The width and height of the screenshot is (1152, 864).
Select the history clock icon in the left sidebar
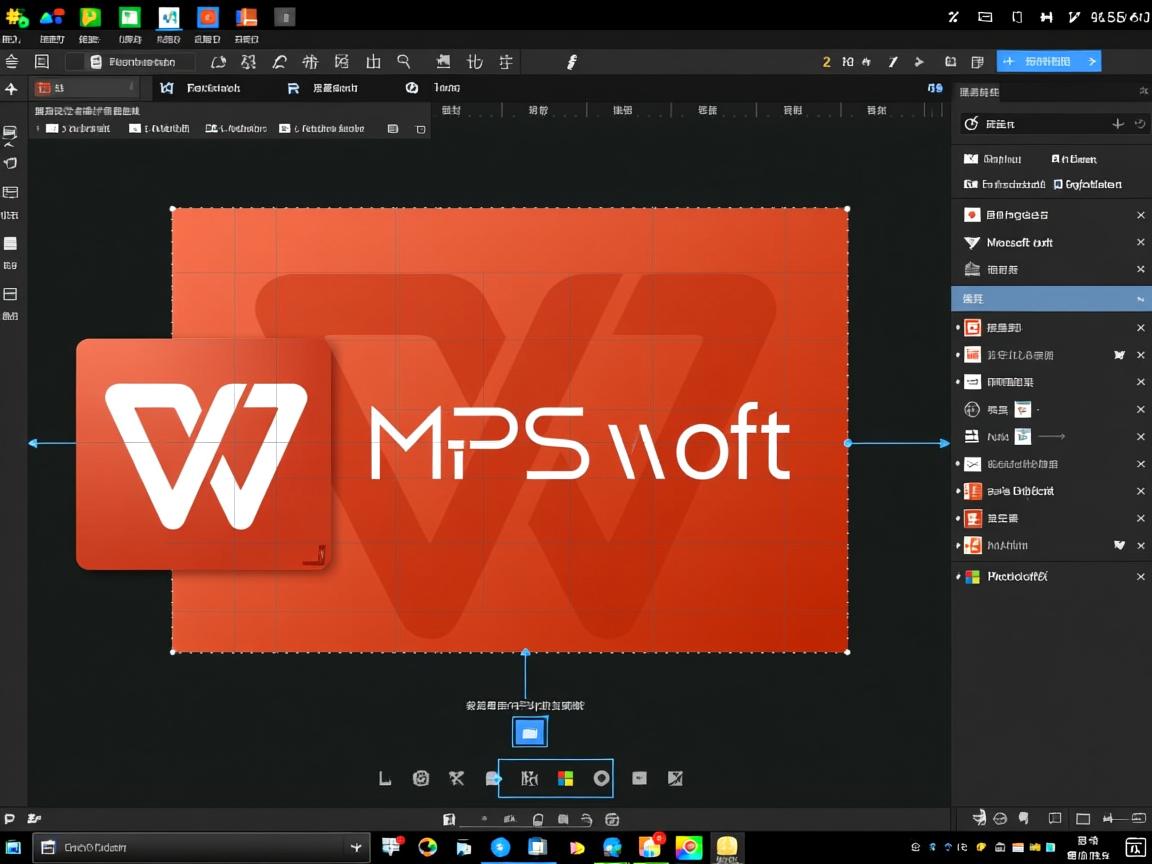click(12, 162)
